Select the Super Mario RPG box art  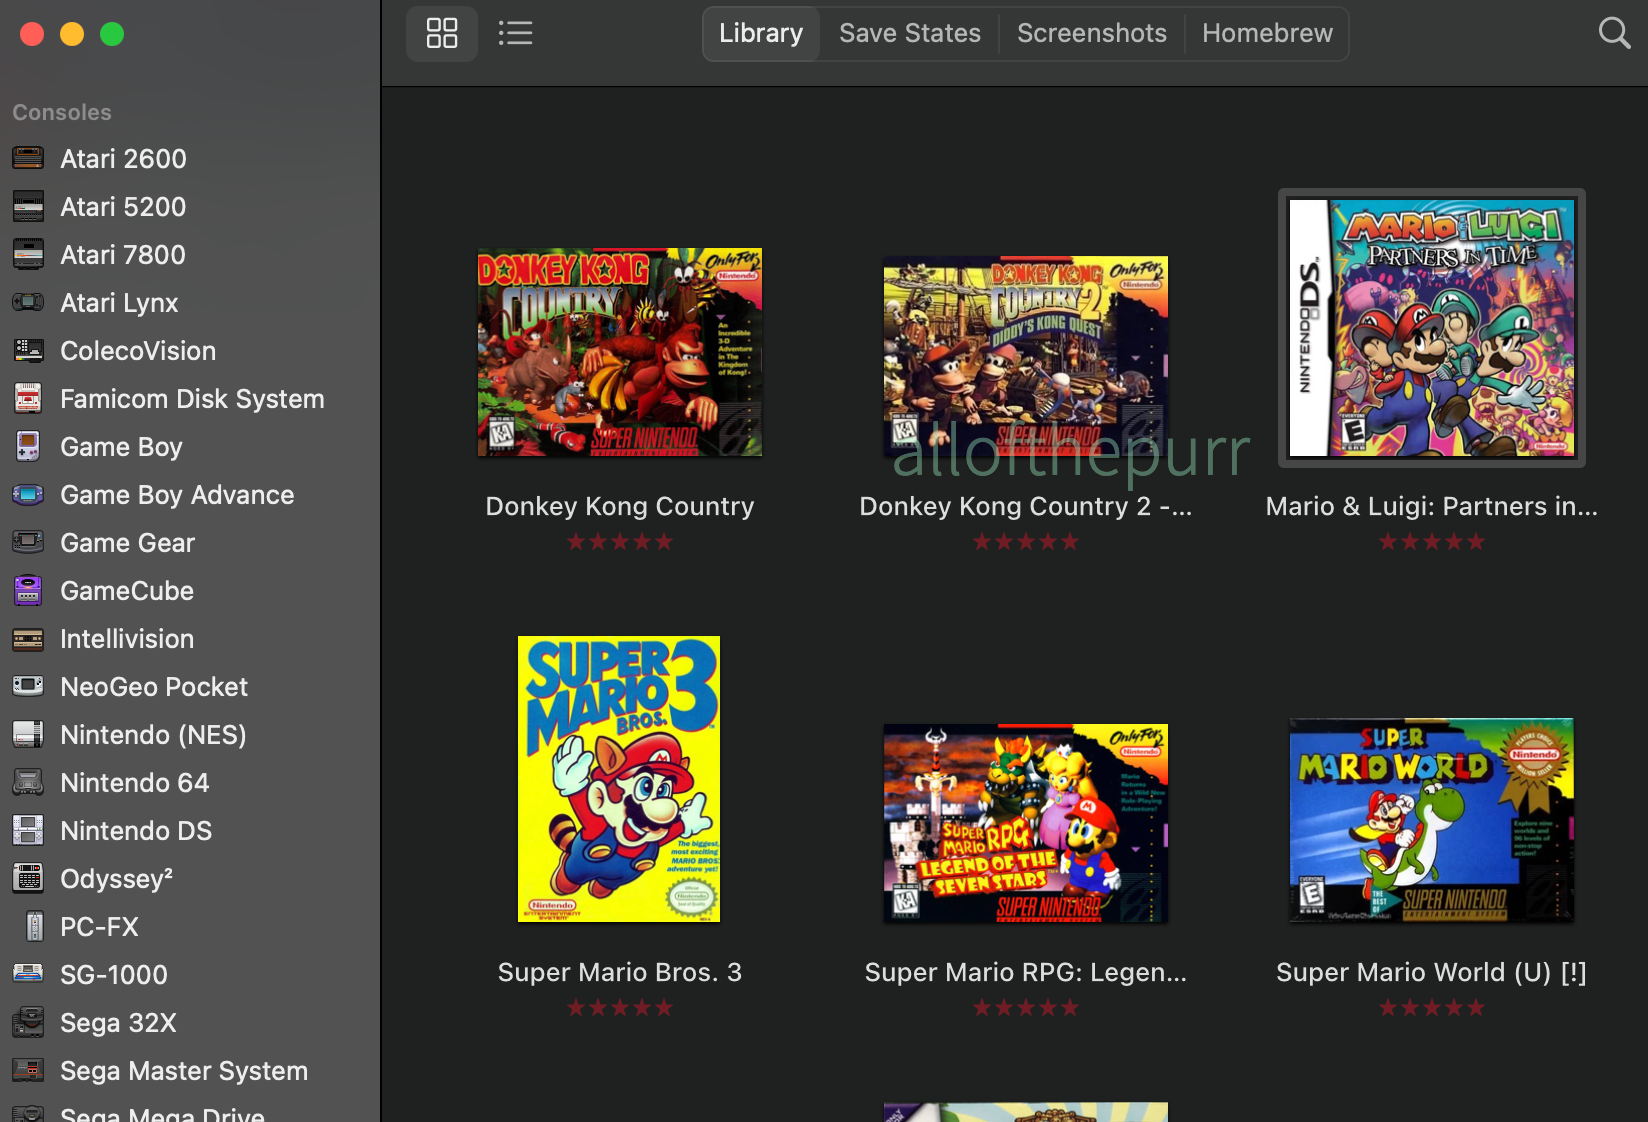[1026, 823]
